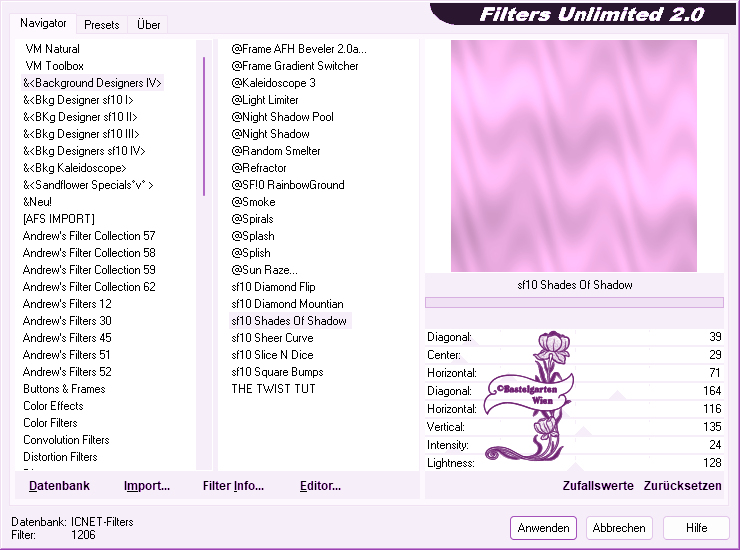Select &<Bkg Designer sf10 I> category
This screenshot has height=550, width=740.
point(78,100)
